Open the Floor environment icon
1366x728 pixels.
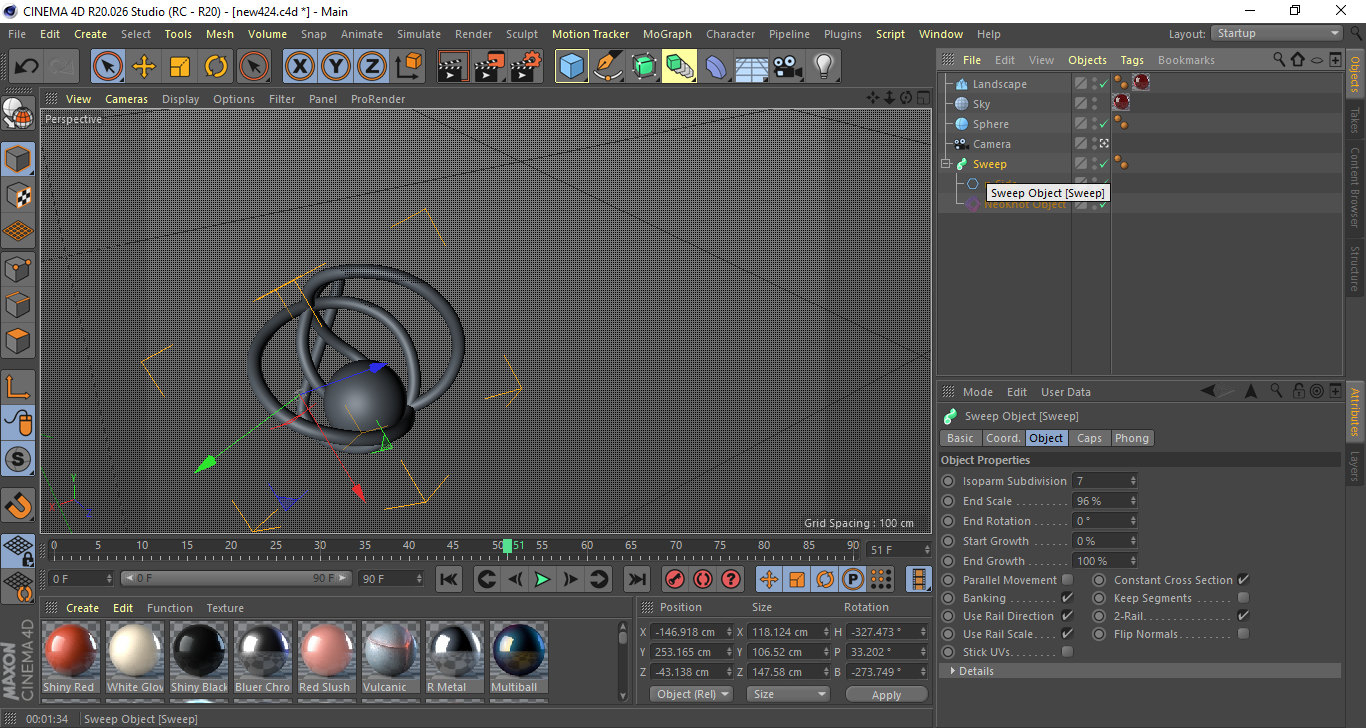click(752, 67)
